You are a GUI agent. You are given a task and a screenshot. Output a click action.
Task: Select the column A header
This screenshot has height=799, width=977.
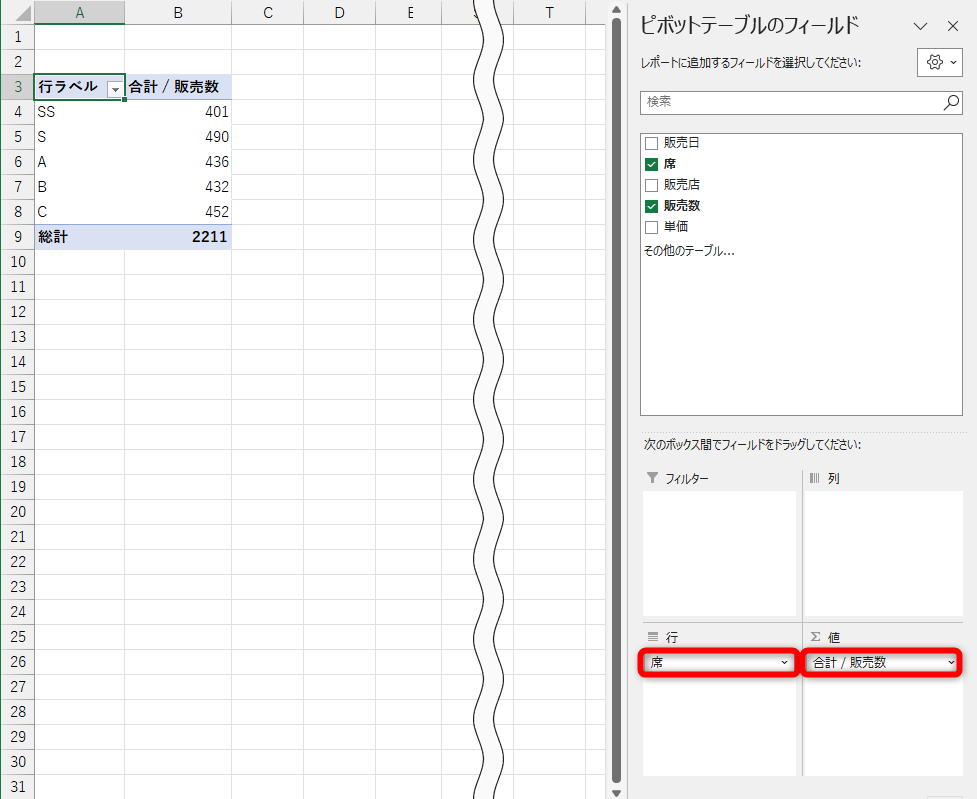pos(80,12)
